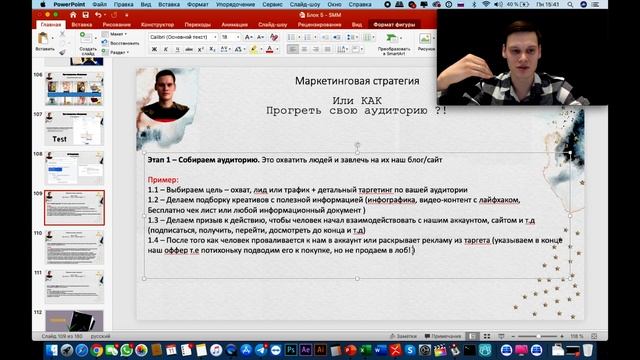Switch to the Переходы ribbon tab

coord(198,24)
